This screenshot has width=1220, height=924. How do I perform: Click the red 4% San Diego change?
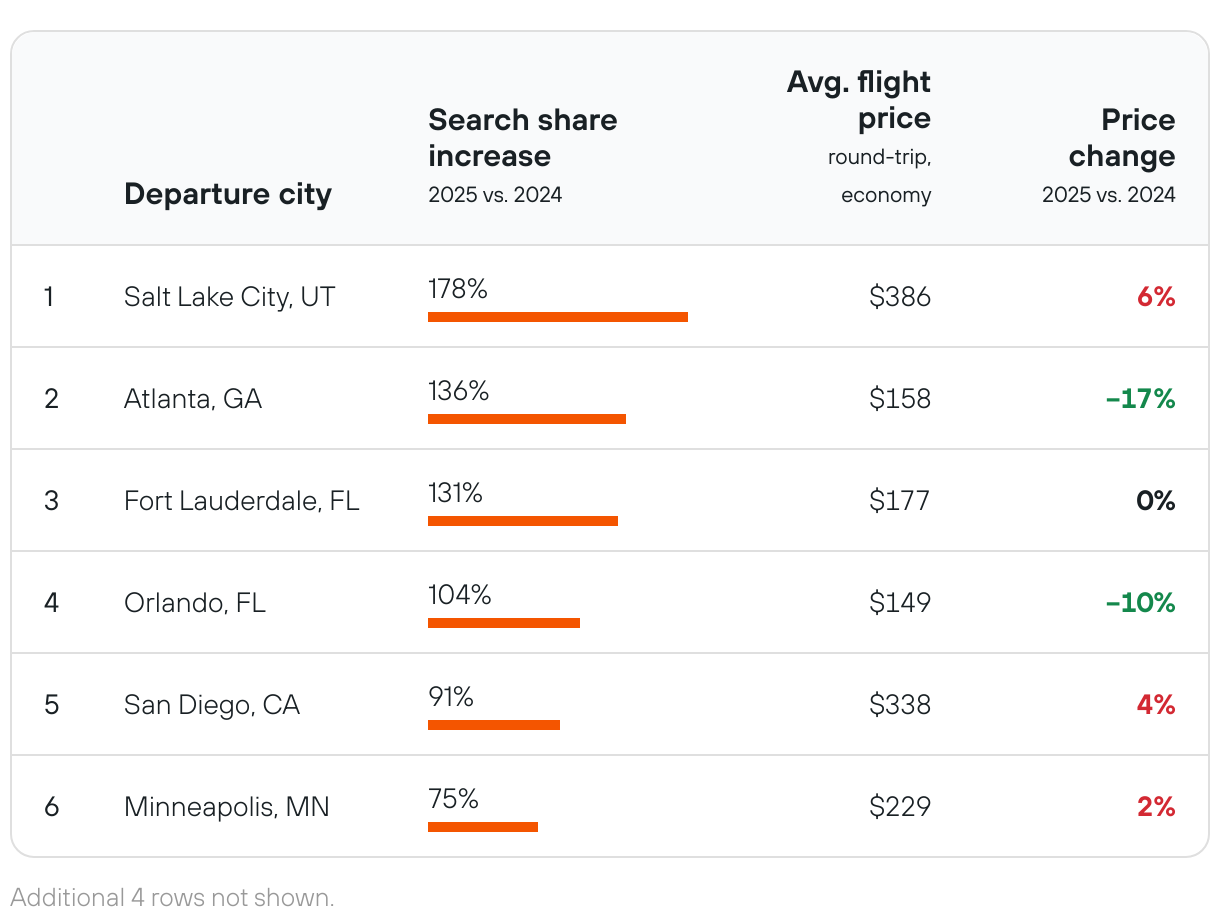point(1155,705)
